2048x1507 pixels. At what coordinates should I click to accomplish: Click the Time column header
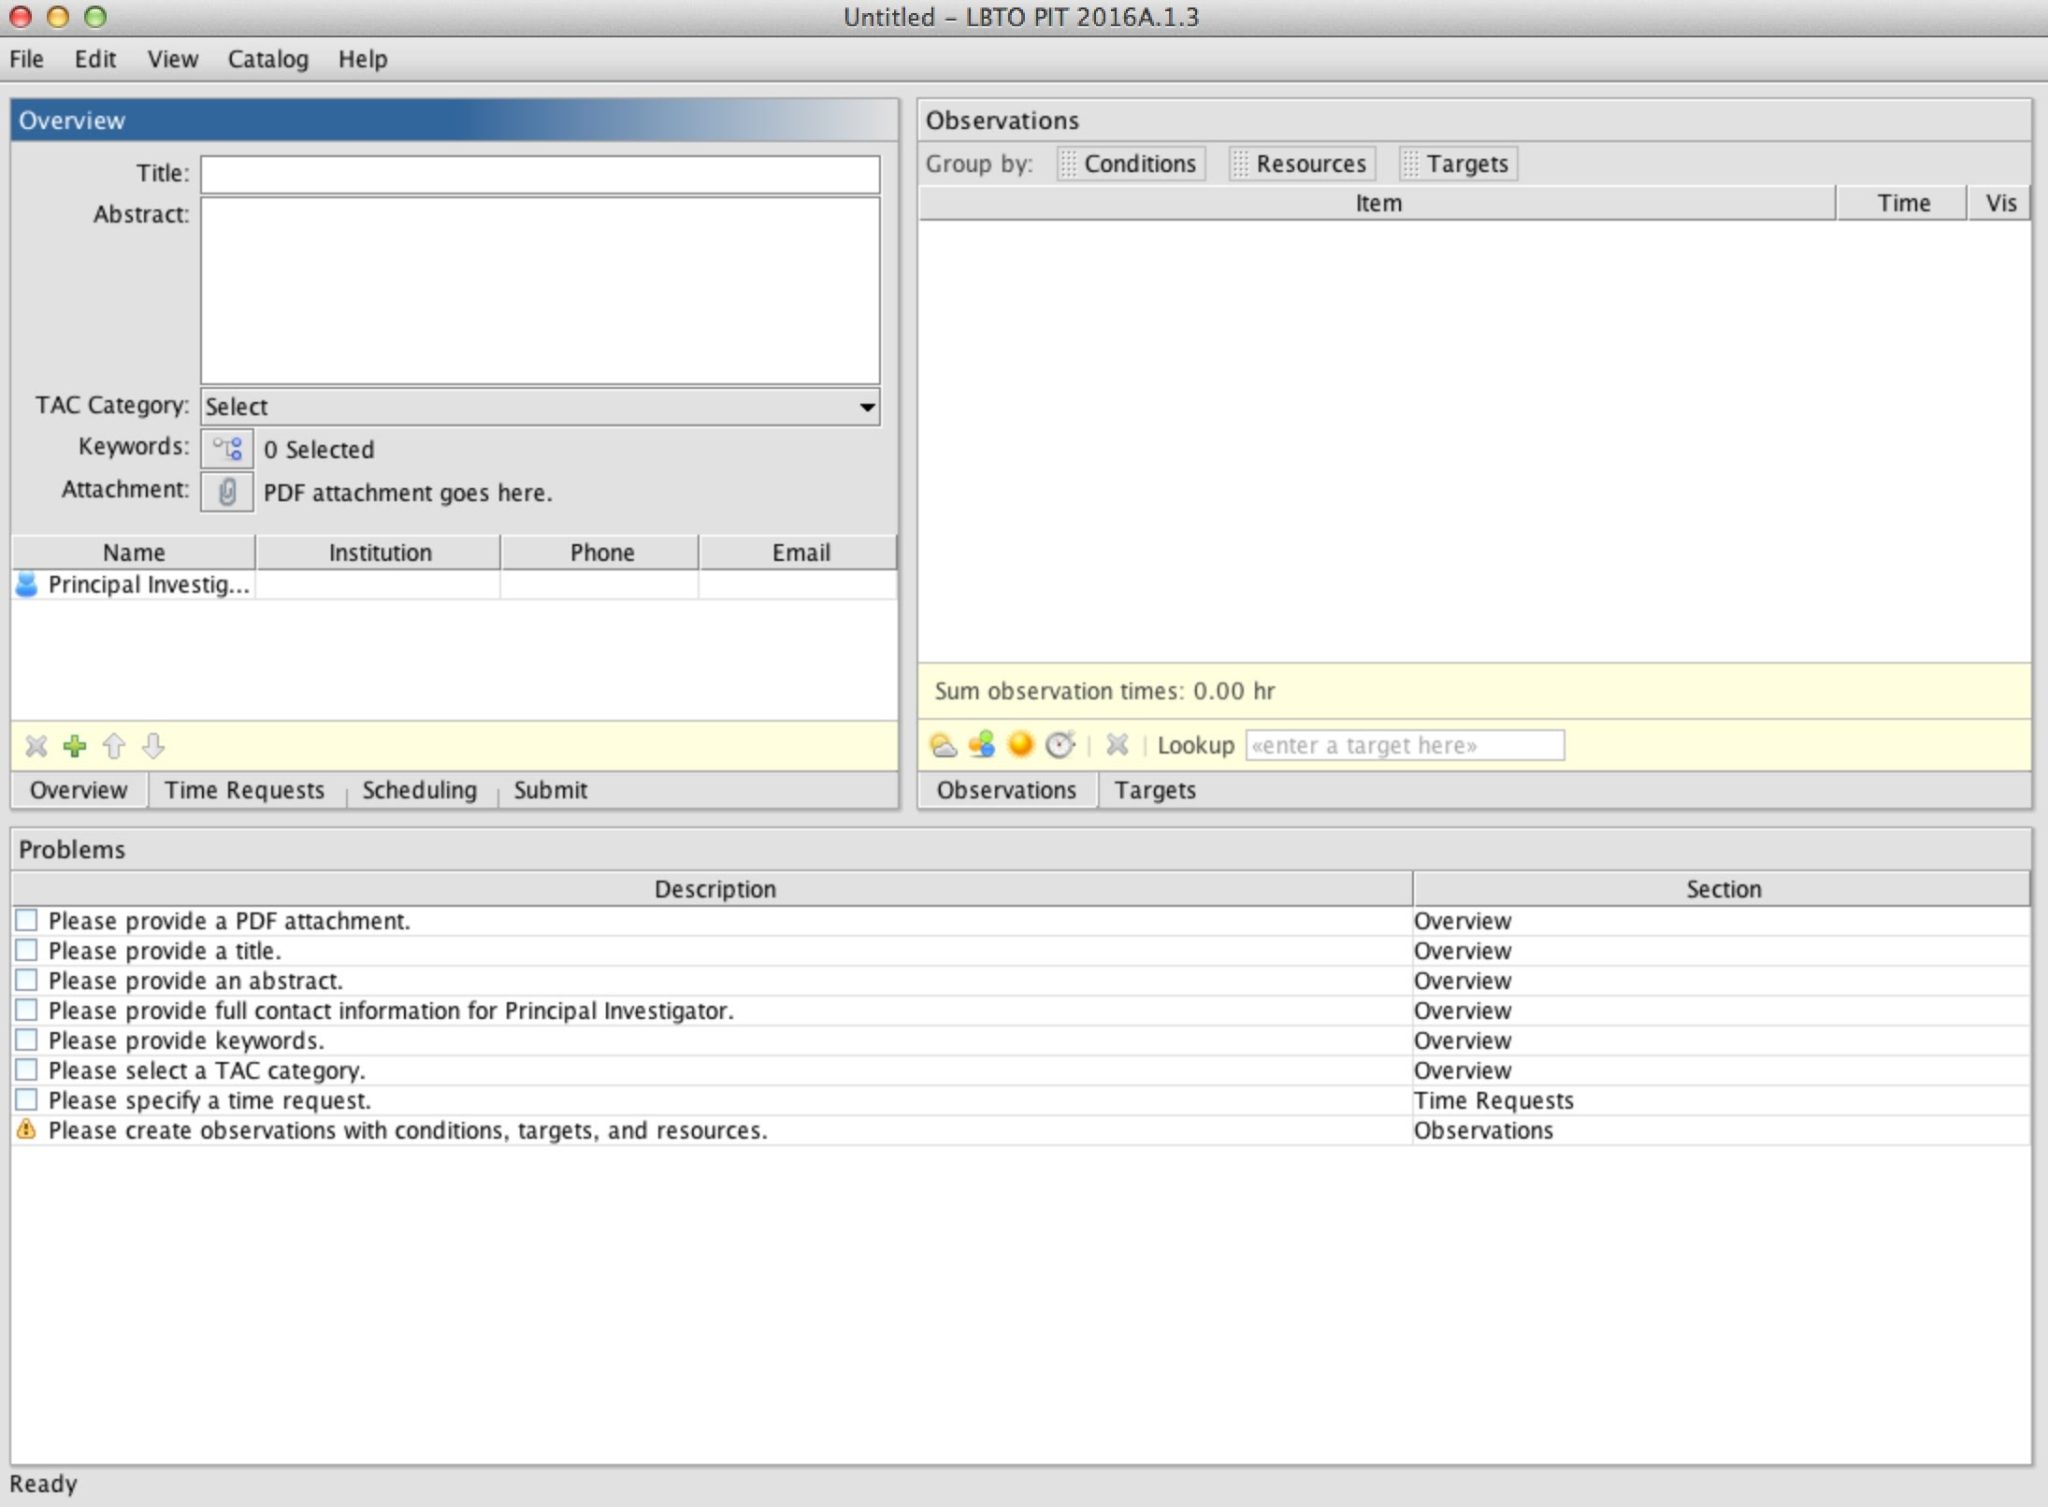[x=1903, y=203]
